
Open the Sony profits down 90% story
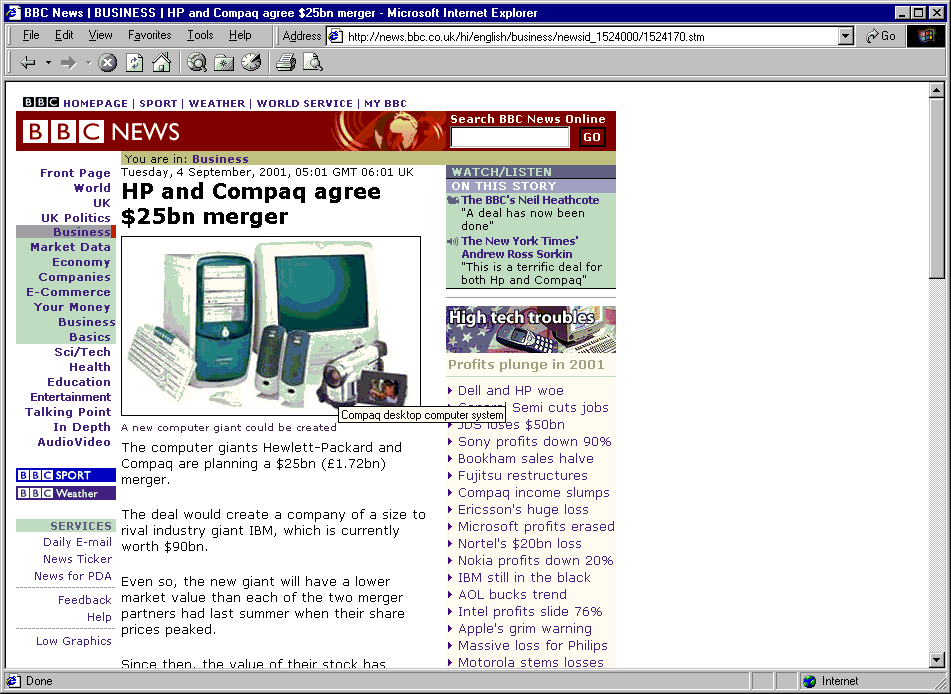coord(534,442)
